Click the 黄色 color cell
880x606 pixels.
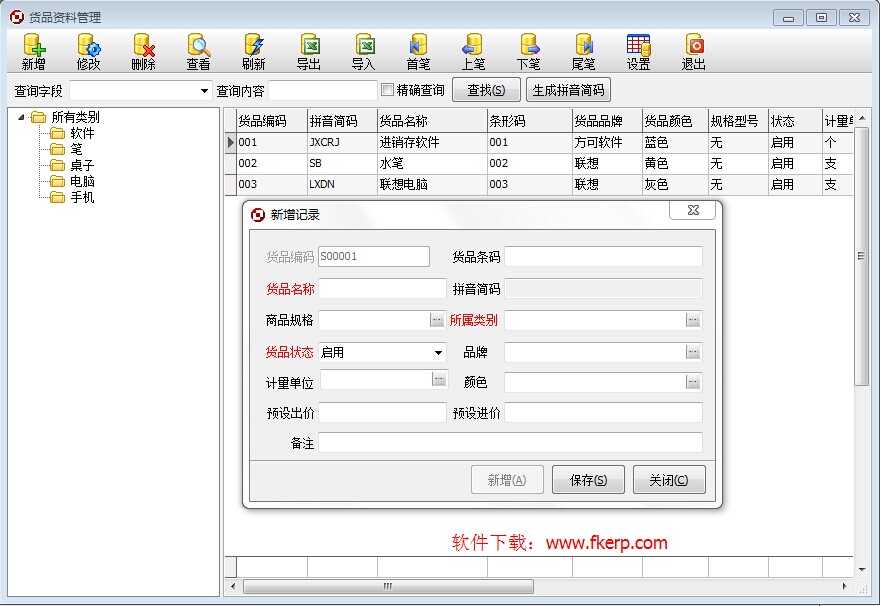pos(675,163)
